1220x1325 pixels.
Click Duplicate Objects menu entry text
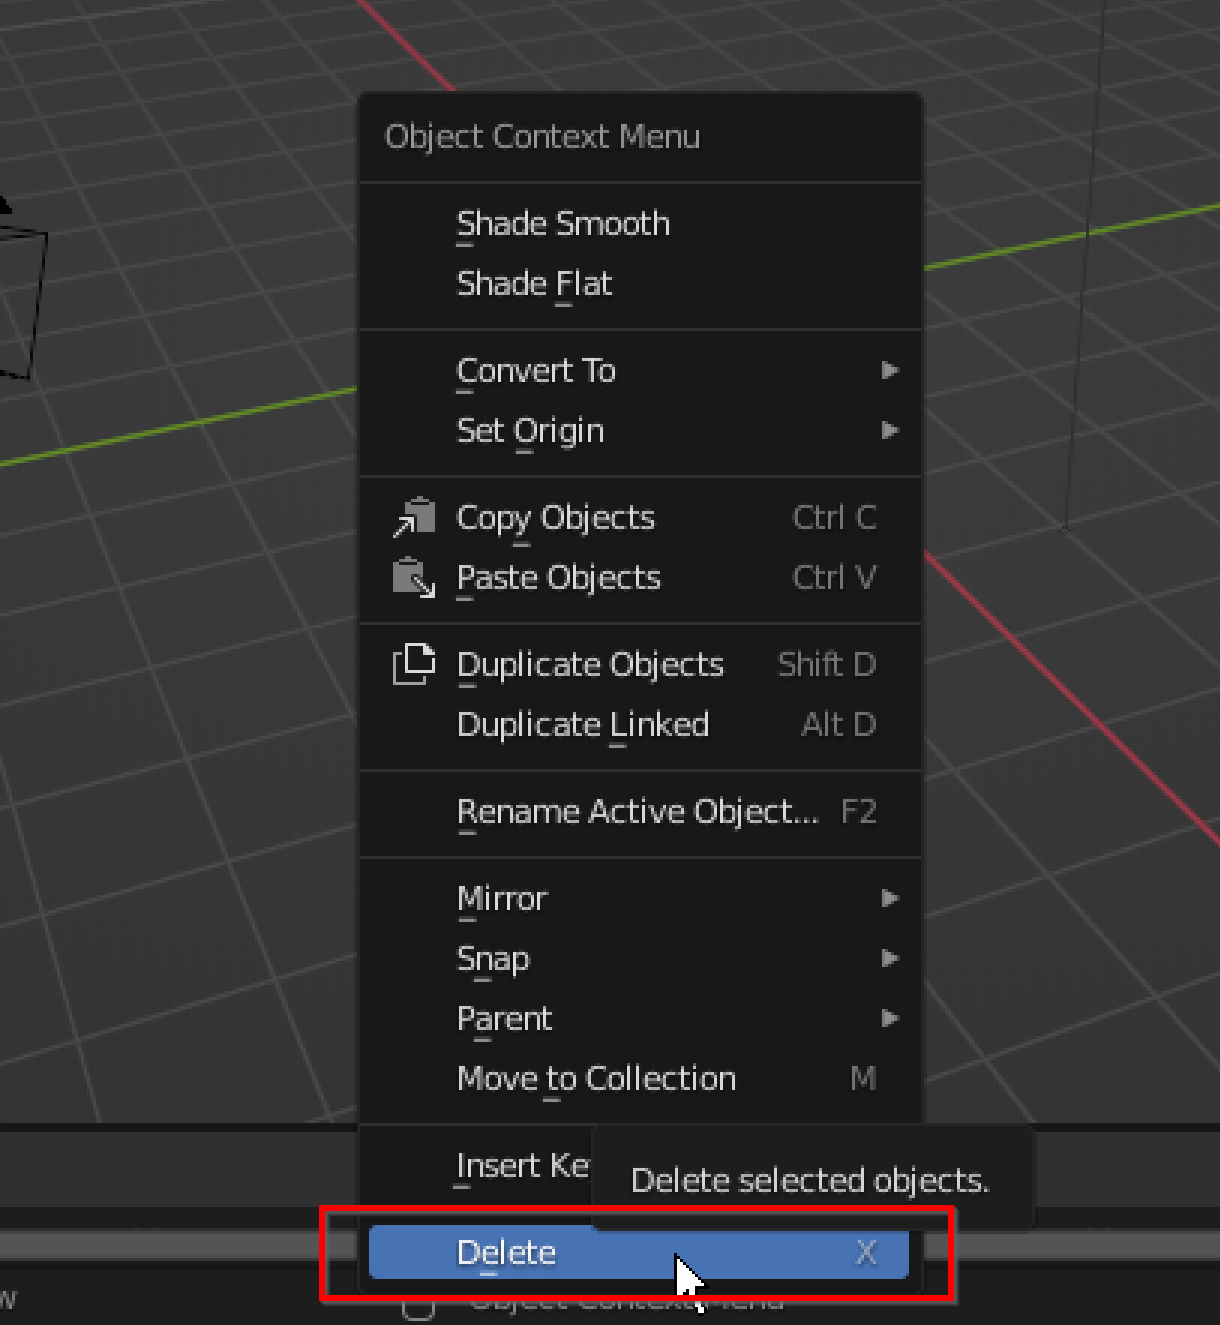pos(590,665)
